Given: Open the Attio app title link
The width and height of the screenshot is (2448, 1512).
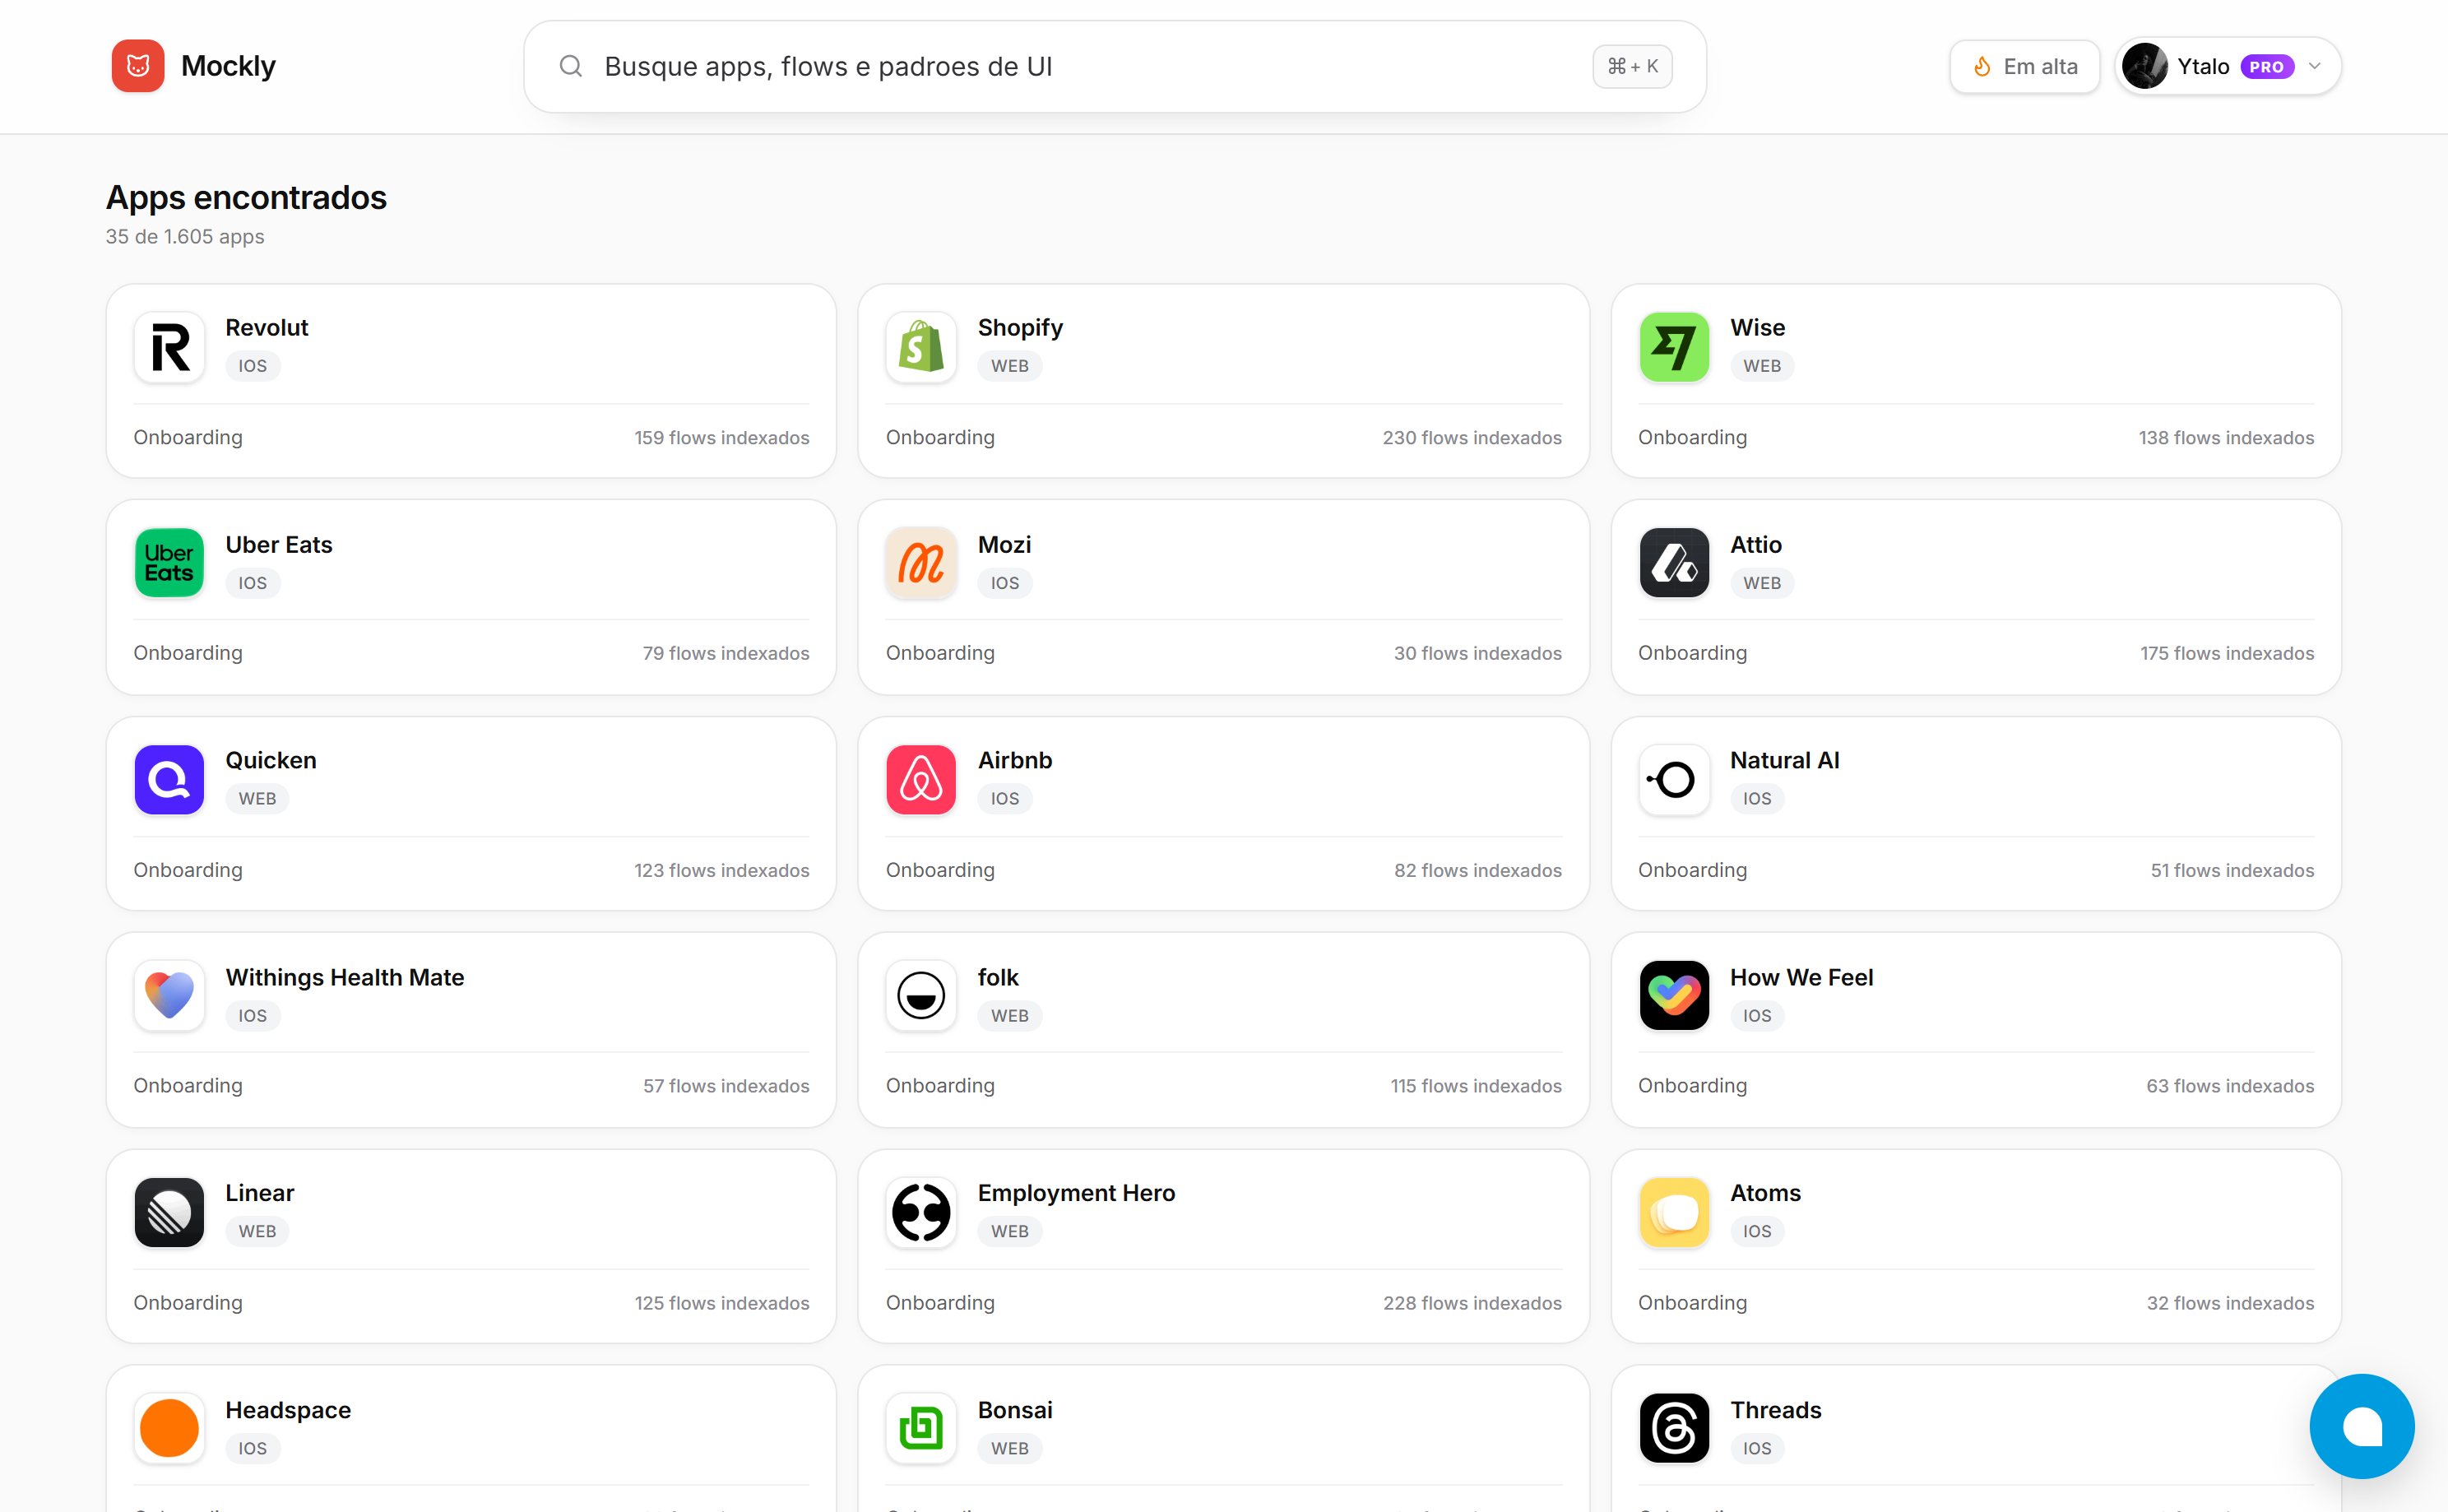Looking at the screenshot, I should tap(1755, 544).
